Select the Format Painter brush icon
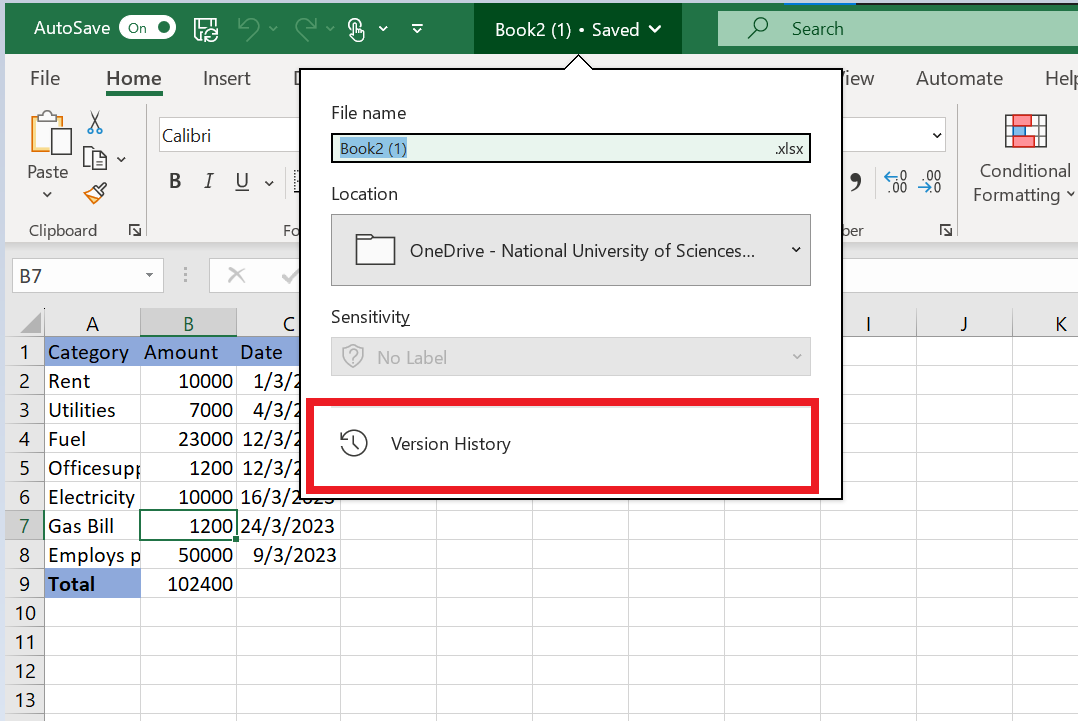Screen dimensions: 1078x721 pos(96,193)
